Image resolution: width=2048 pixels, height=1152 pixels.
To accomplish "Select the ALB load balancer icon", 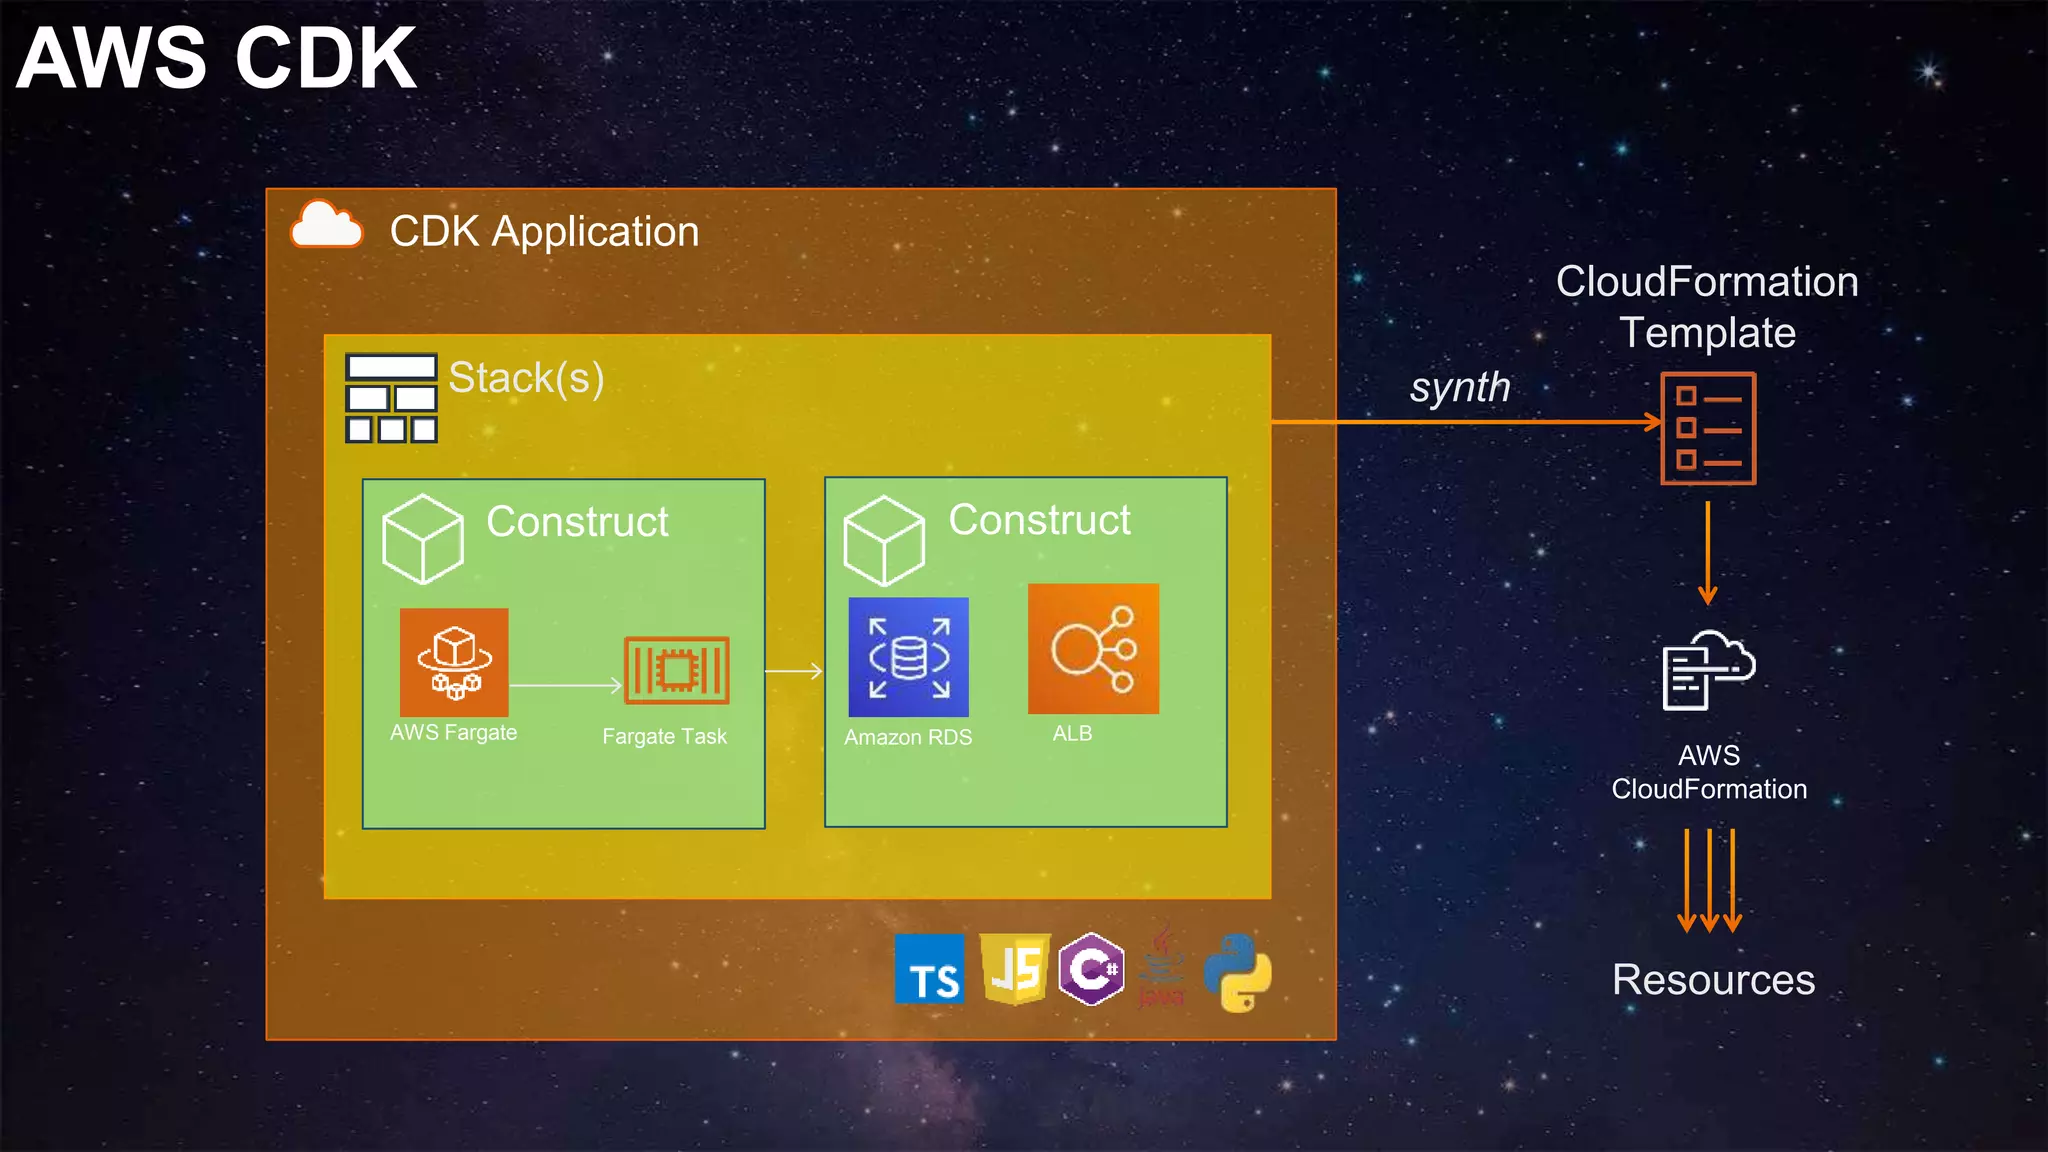I will (x=1093, y=649).
